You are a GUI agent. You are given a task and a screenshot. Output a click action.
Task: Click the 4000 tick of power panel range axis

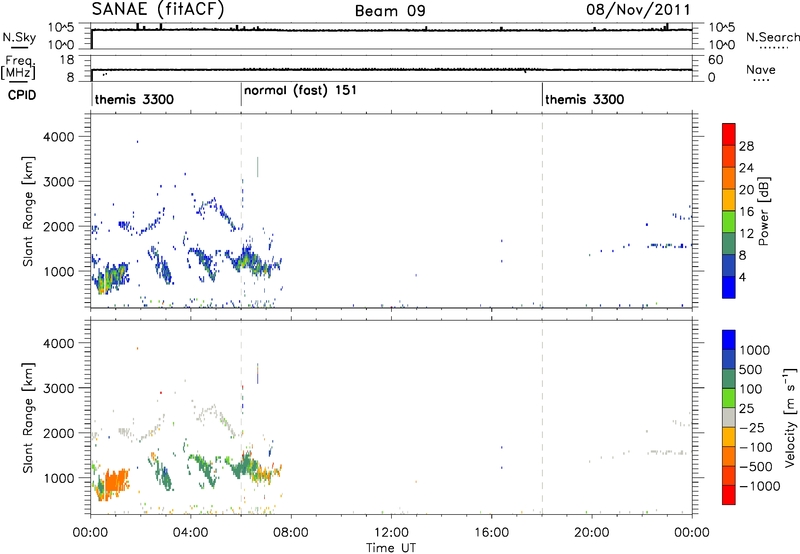pos(58,137)
